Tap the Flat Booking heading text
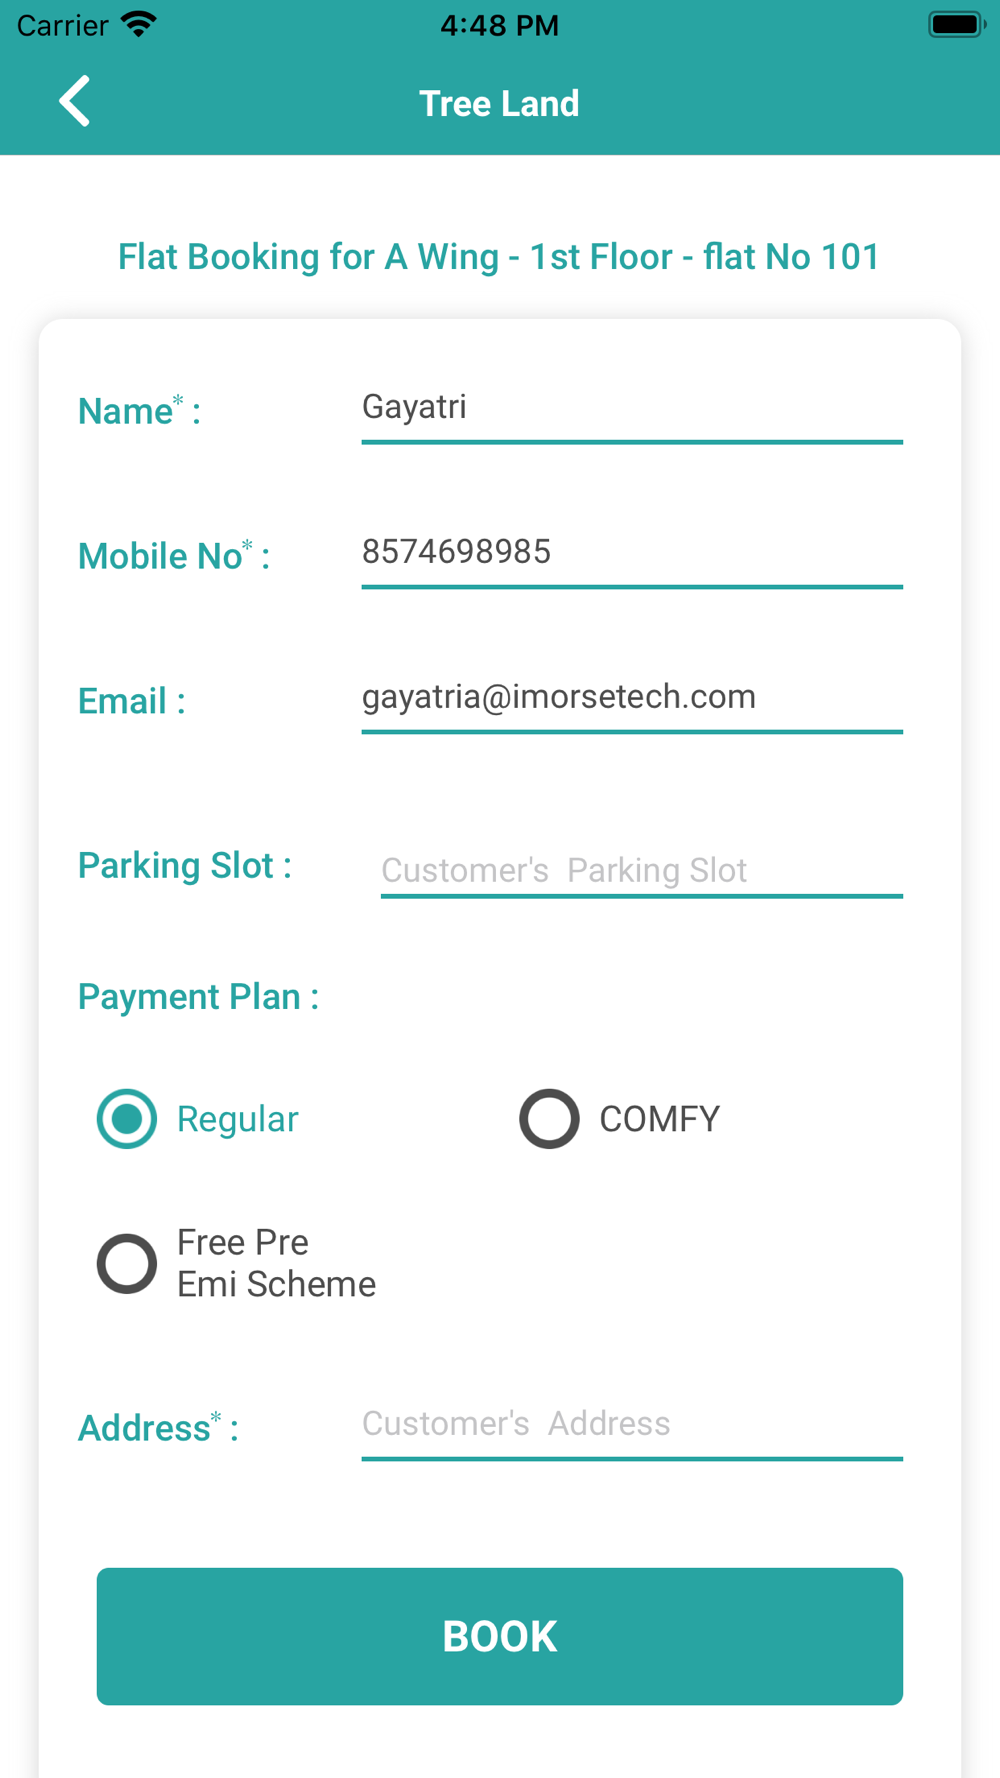Screen dimensions: 1000x1778 (499, 257)
